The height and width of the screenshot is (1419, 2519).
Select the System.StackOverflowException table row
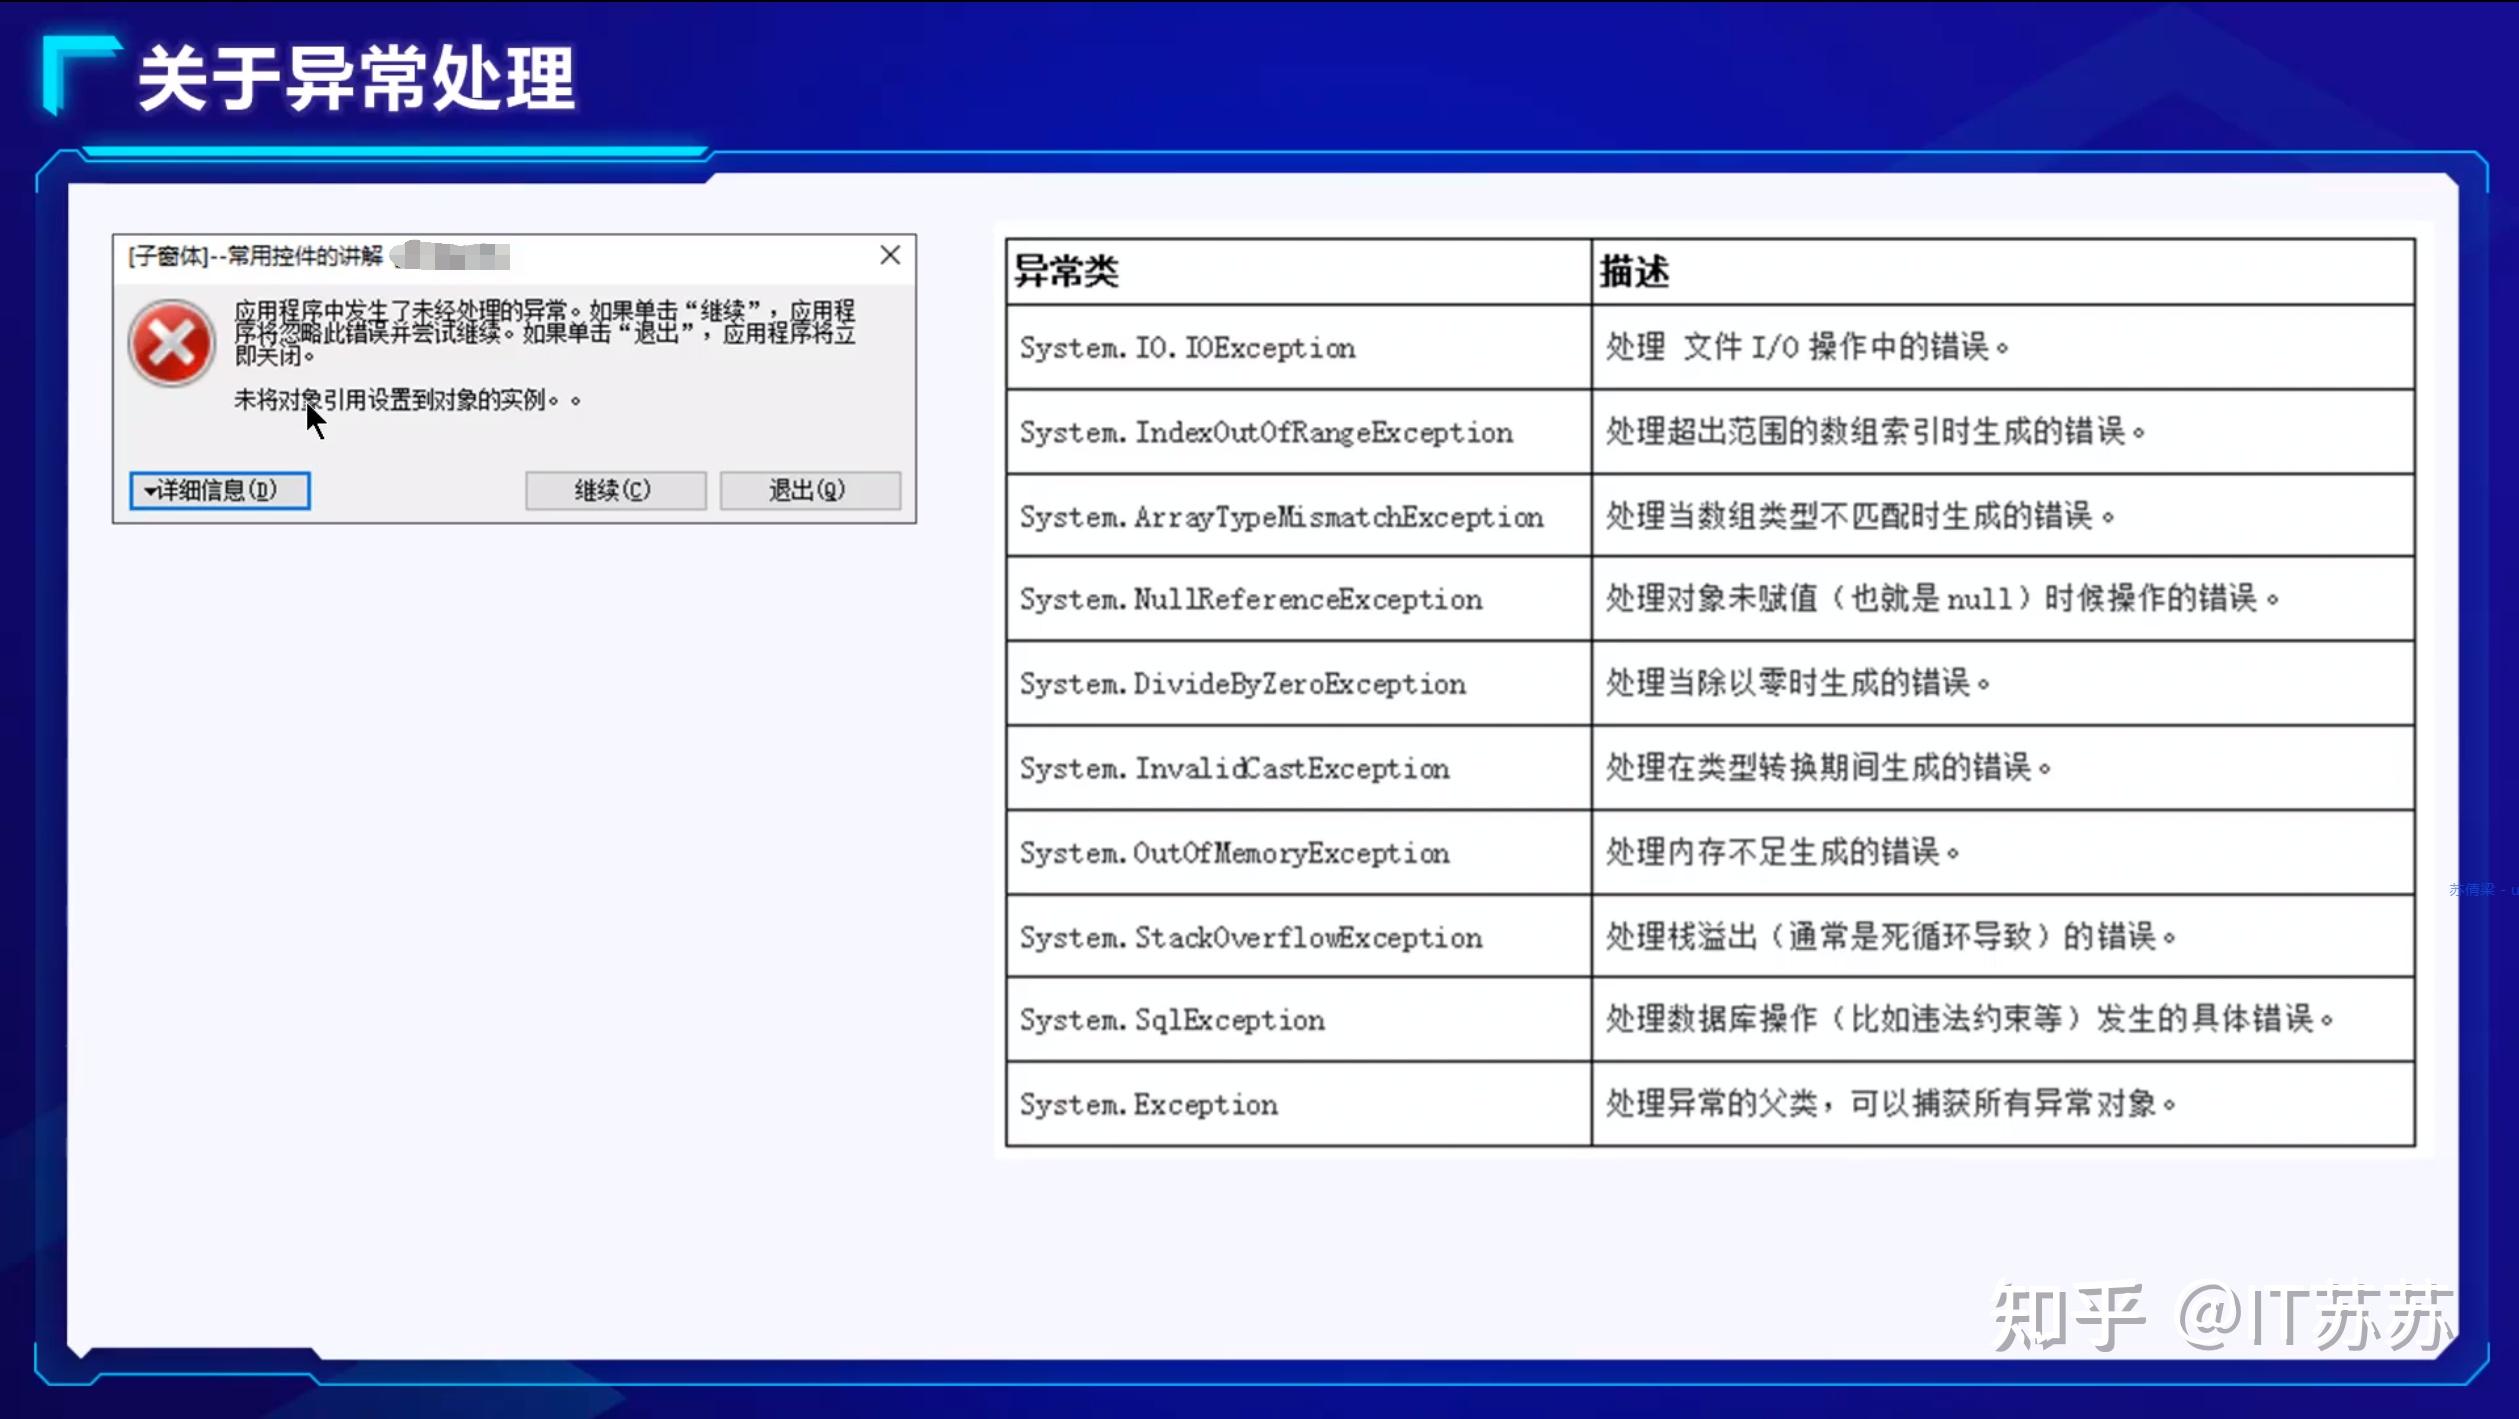1250,938
